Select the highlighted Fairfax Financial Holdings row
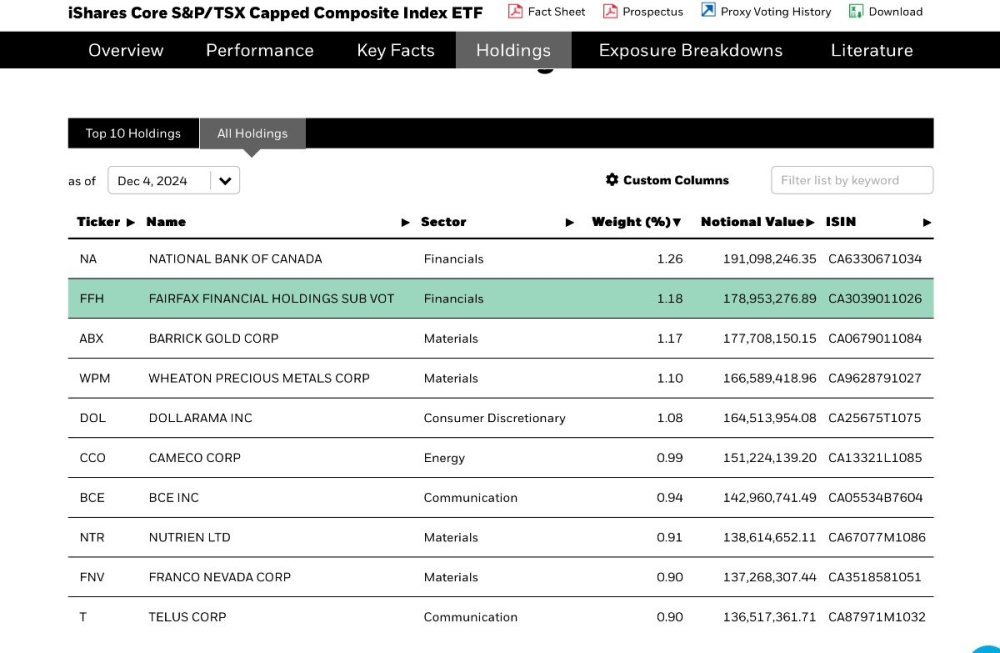Viewport: 1000px width, 653px height. 501,298
